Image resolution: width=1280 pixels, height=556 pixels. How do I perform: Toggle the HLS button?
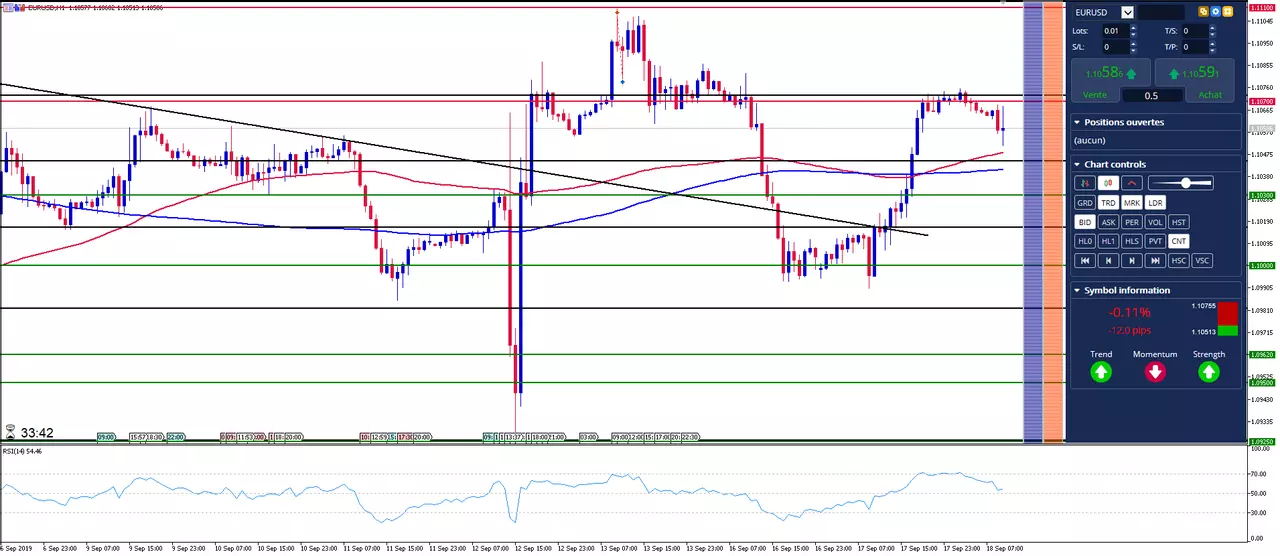pyautogui.click(x=1132, y=241)
